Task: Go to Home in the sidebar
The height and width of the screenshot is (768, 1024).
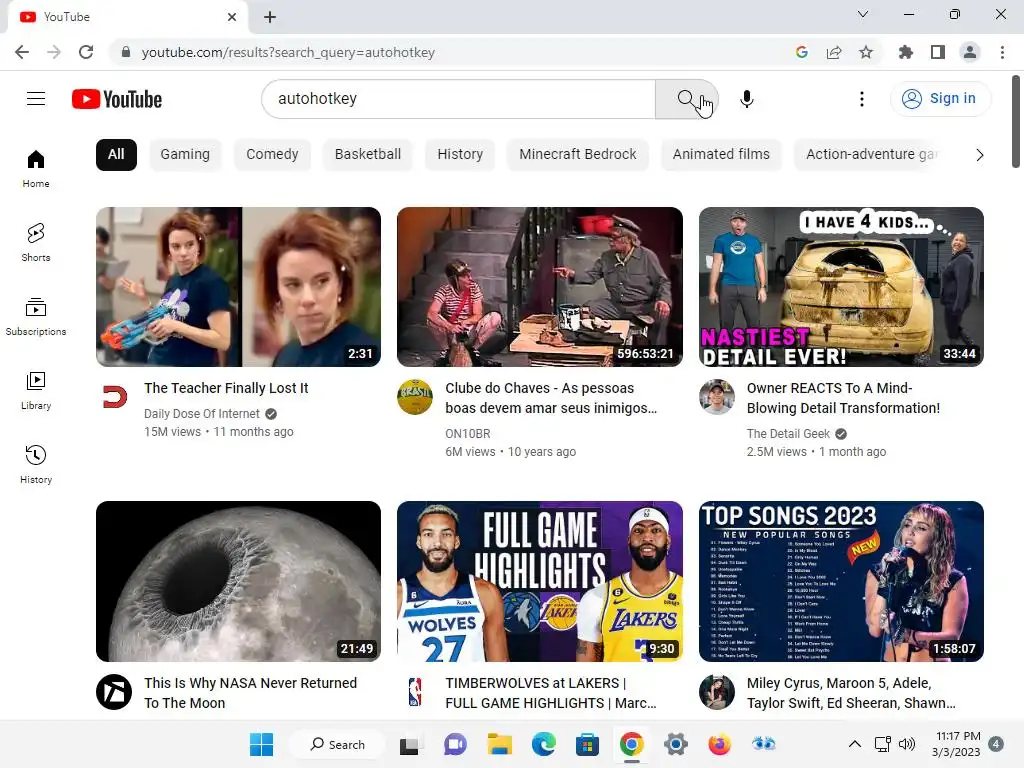Action: point(36,169)
